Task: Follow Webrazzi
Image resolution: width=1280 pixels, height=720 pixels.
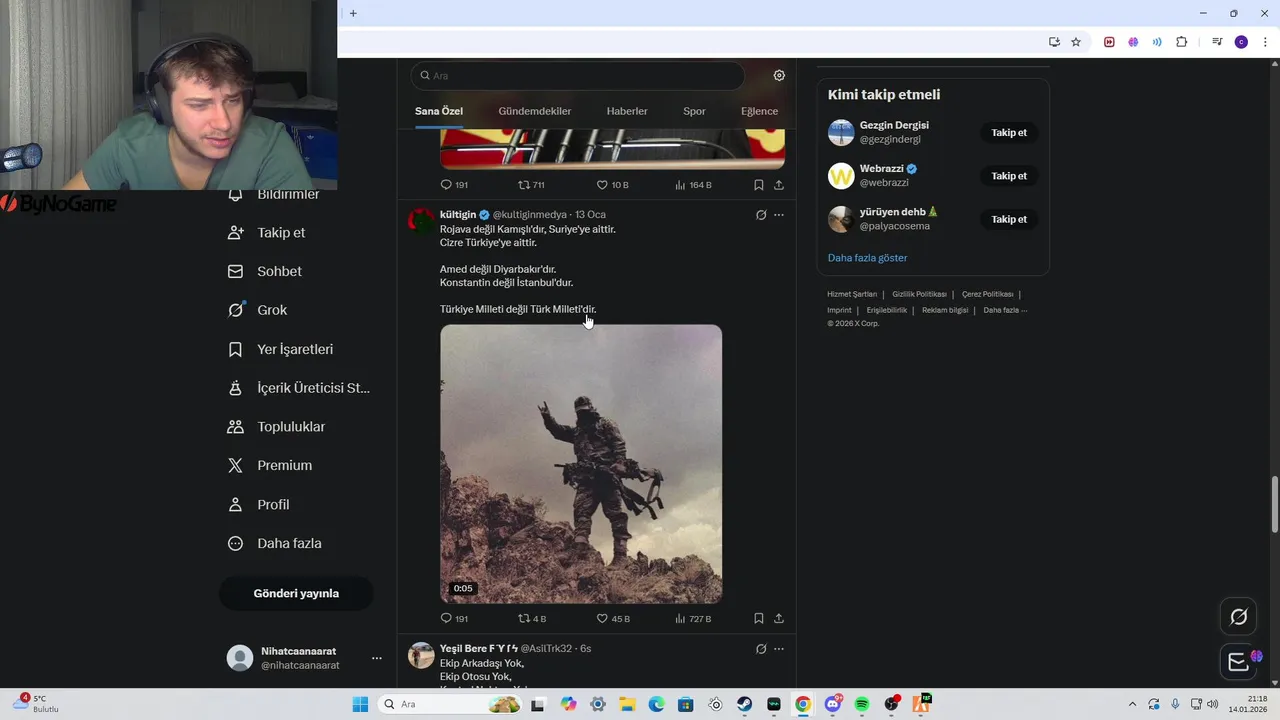Action: point(1009,176)
